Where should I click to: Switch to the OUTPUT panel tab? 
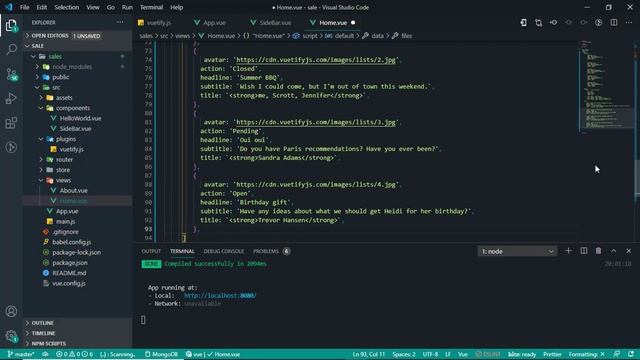[151, 251]
